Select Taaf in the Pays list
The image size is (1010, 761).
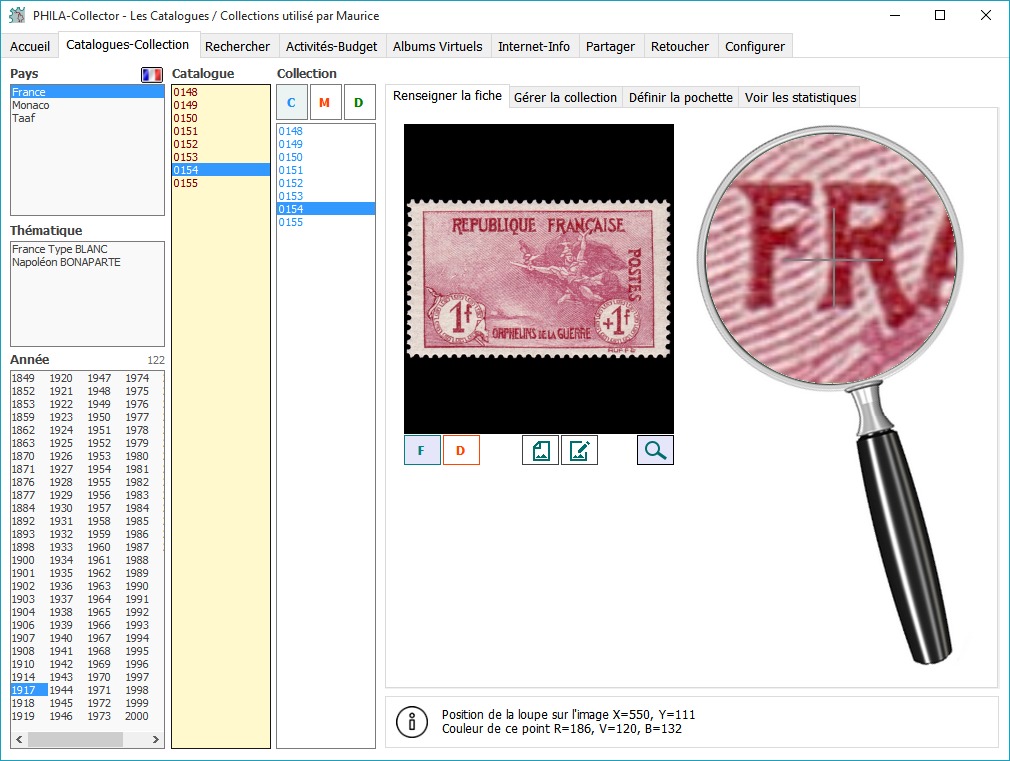tap(88, 118)
